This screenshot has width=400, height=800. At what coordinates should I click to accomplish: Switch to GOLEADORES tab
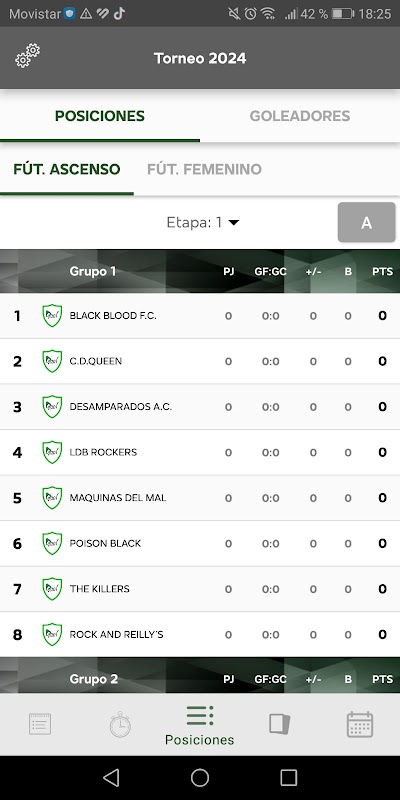tap(300, 116)
